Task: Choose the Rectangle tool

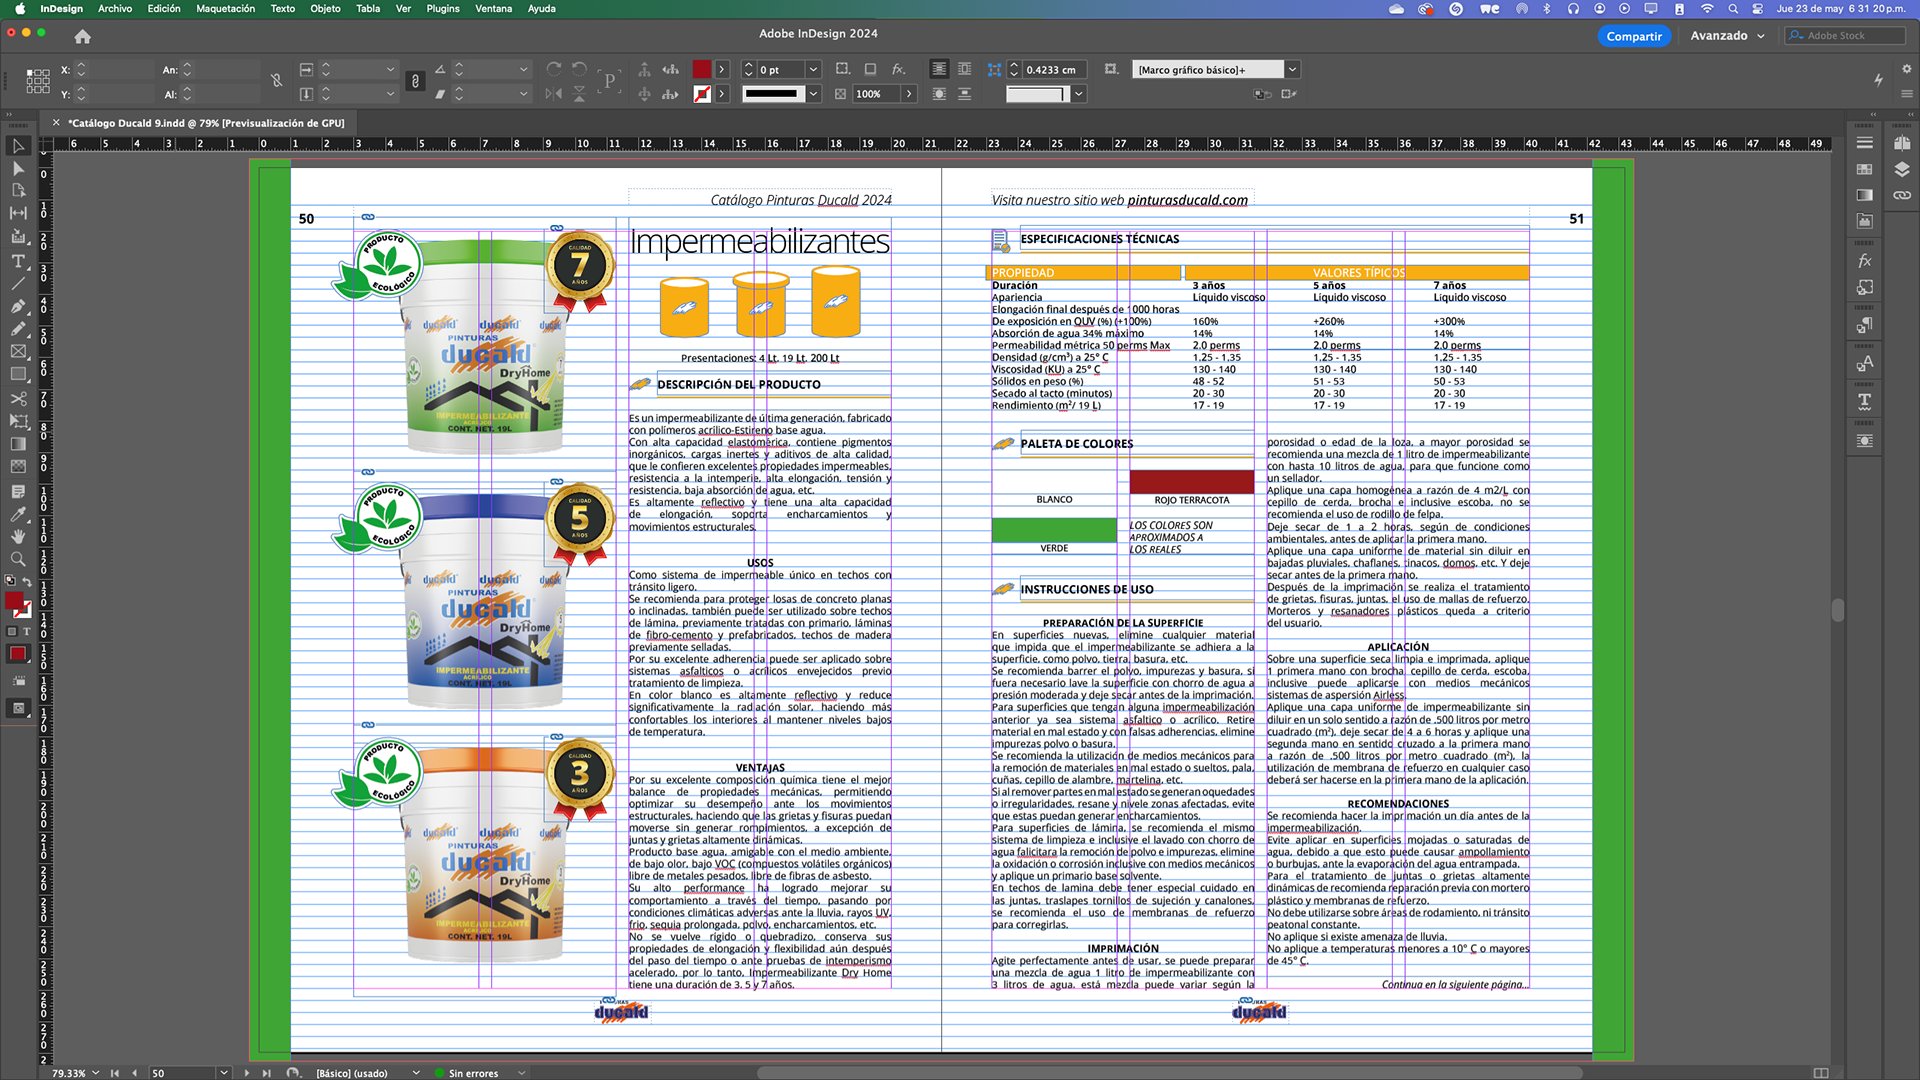Action: pos(18,374)
